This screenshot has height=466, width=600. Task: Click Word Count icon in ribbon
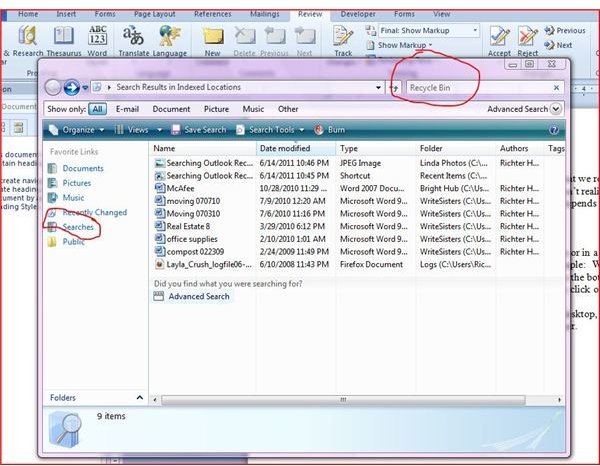tap(98, 36)
